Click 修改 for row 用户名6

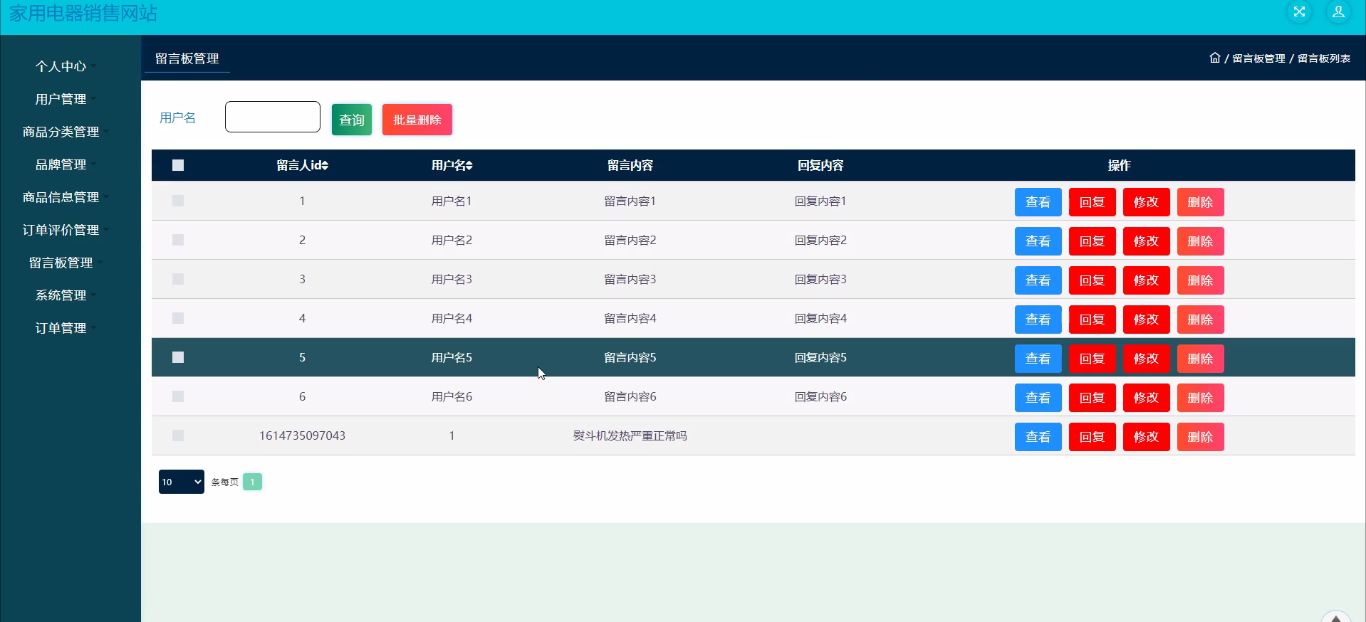point(1146,397)
